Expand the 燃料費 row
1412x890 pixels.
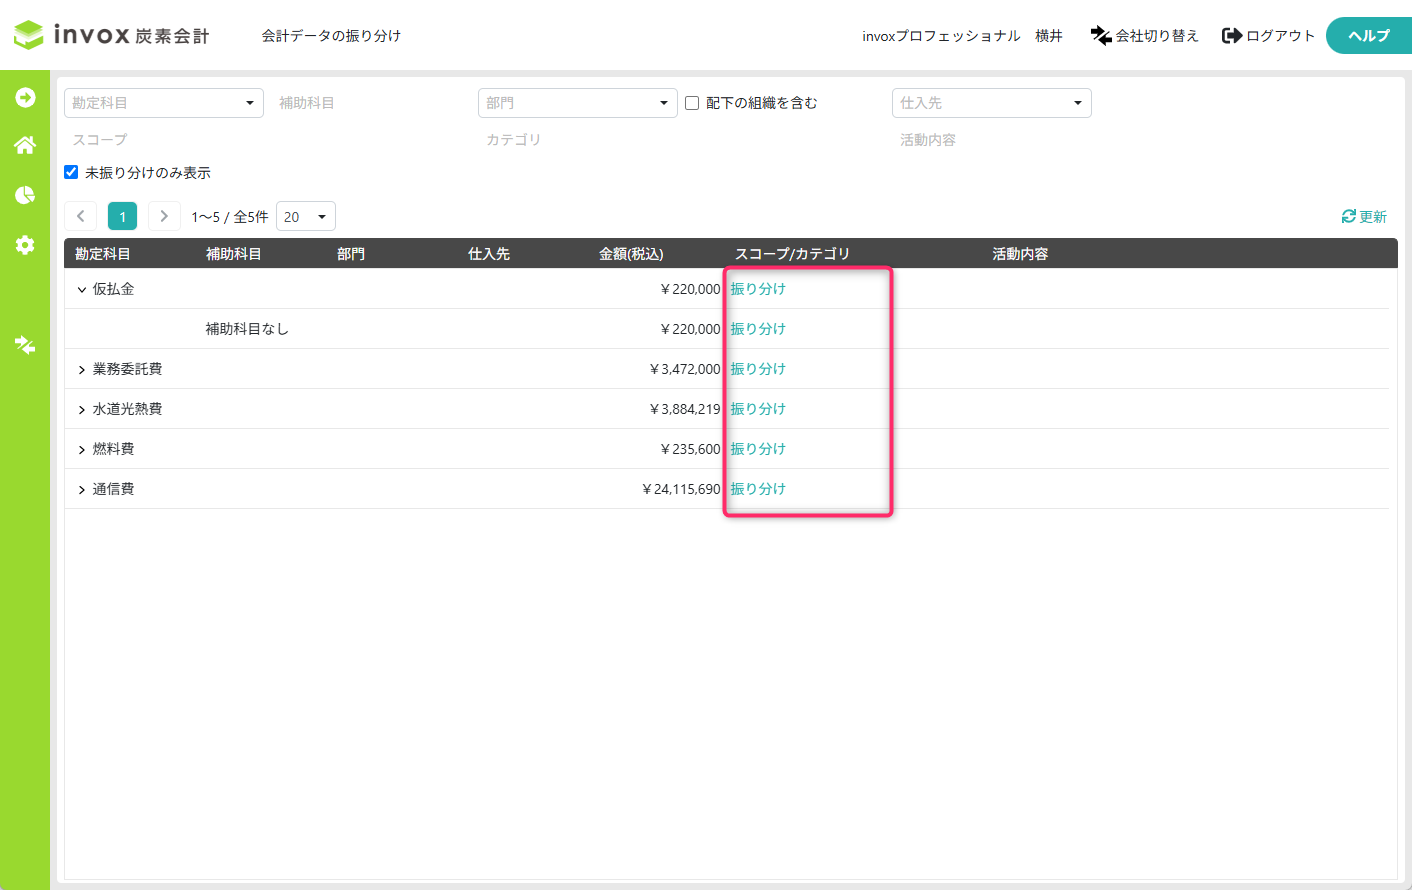82,450
